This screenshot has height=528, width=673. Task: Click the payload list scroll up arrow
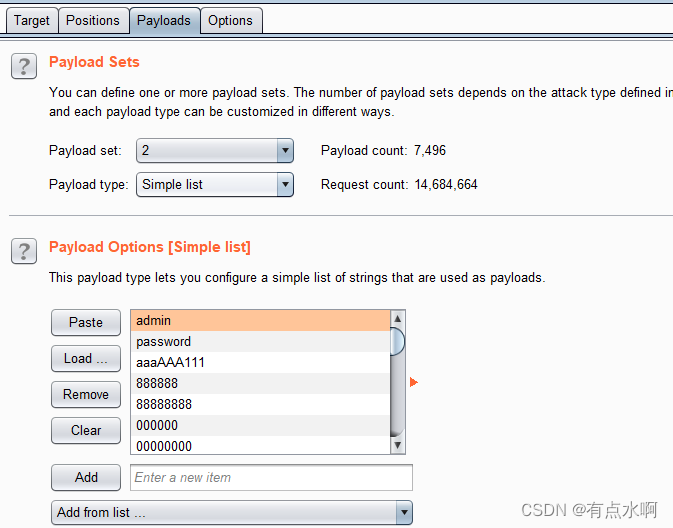[397, 319]
